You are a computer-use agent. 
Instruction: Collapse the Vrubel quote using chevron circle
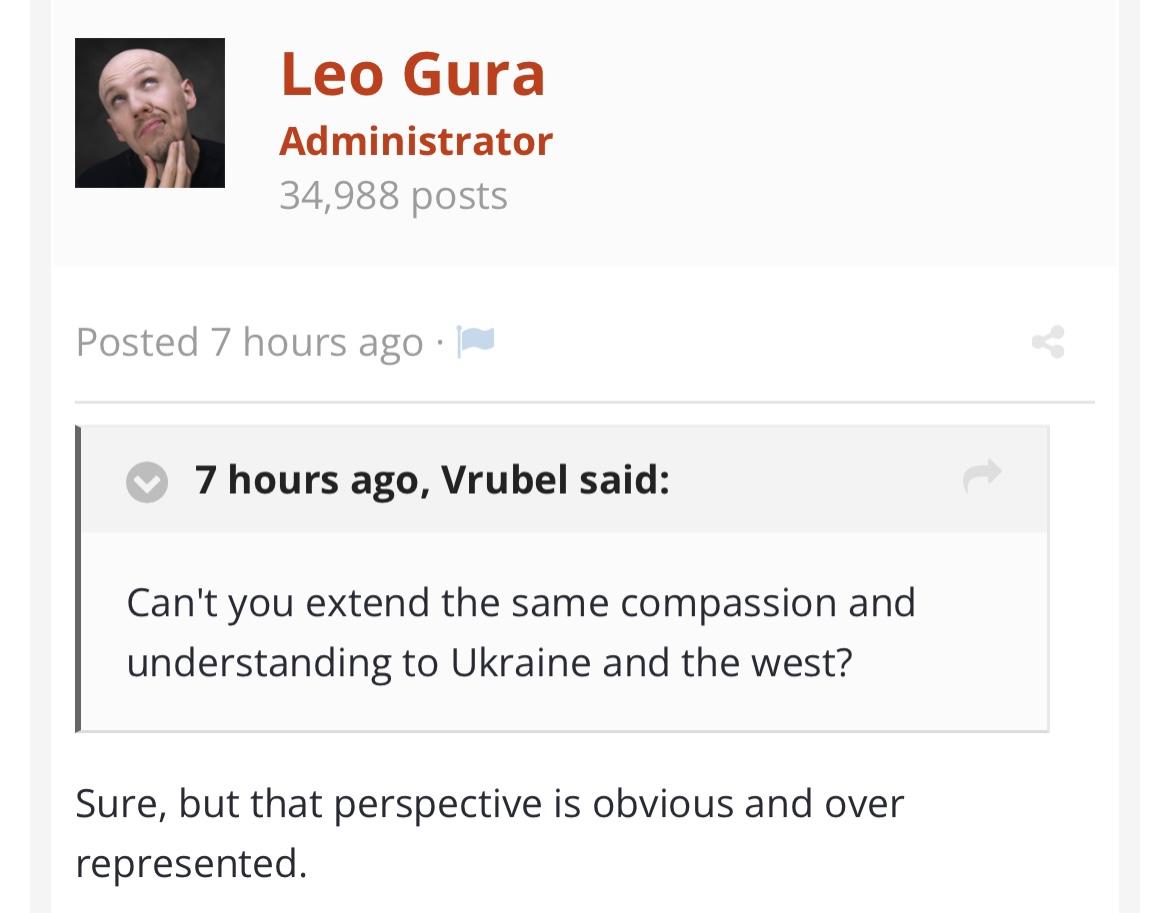tap(147, 482)
